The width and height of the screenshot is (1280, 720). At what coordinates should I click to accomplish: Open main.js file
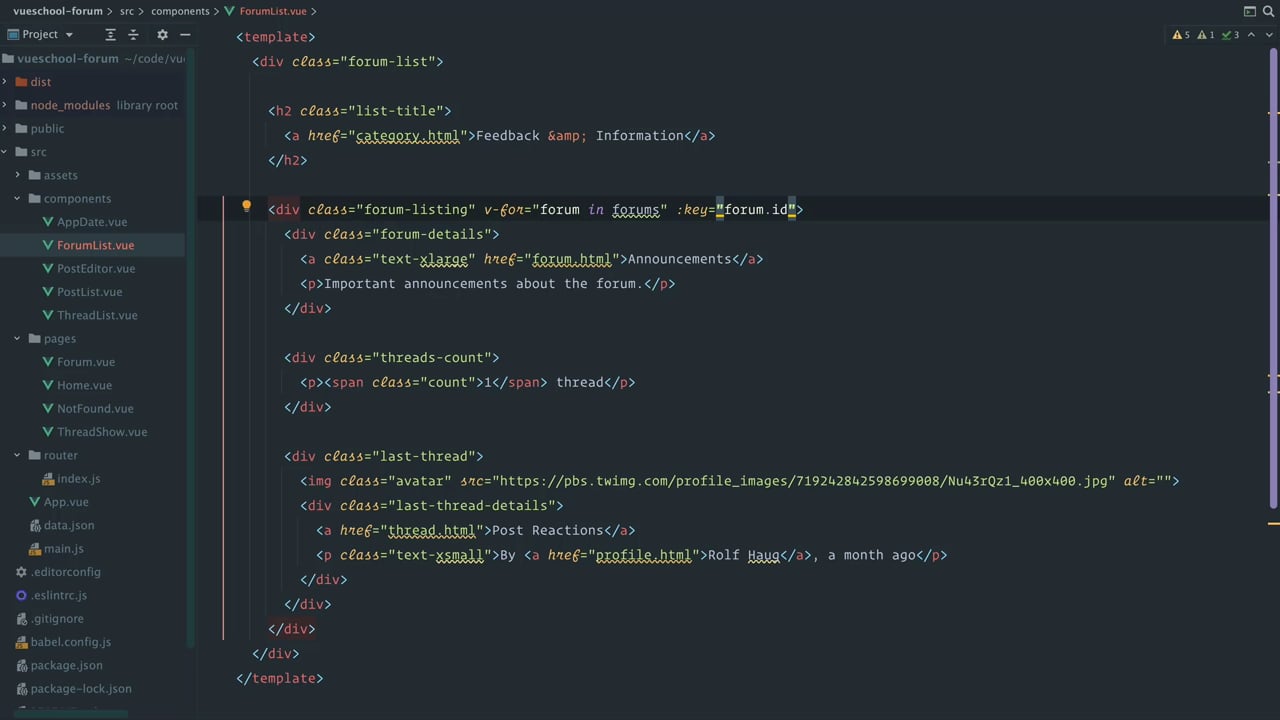[63, 548]
